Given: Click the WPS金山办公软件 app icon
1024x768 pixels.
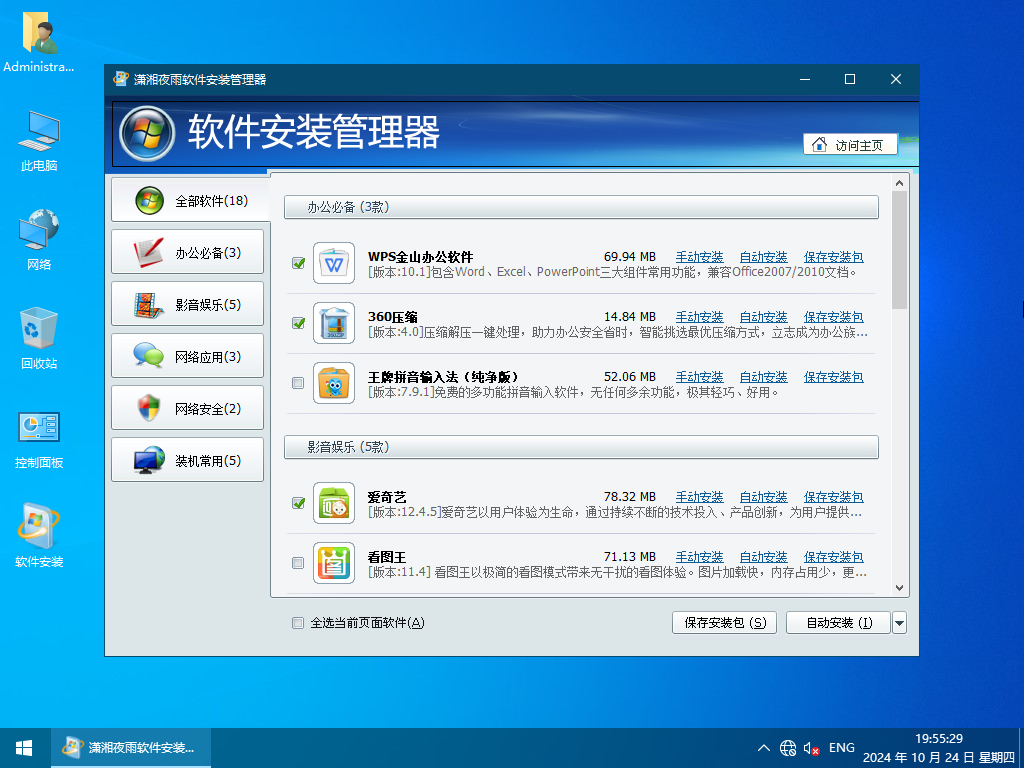Looking at the screenshot, I should tap(334, 263).
